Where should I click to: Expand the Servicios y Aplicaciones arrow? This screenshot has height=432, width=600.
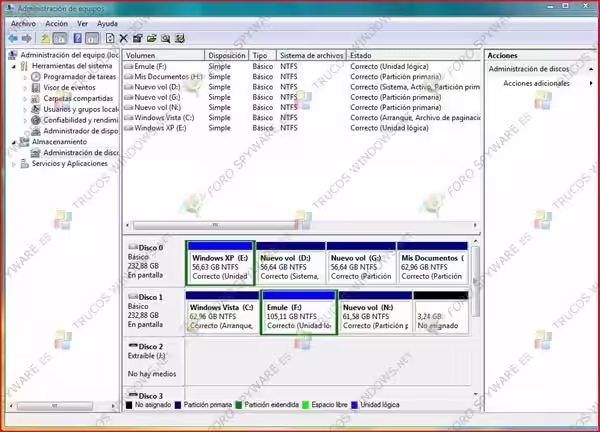[x=14, y=164]
